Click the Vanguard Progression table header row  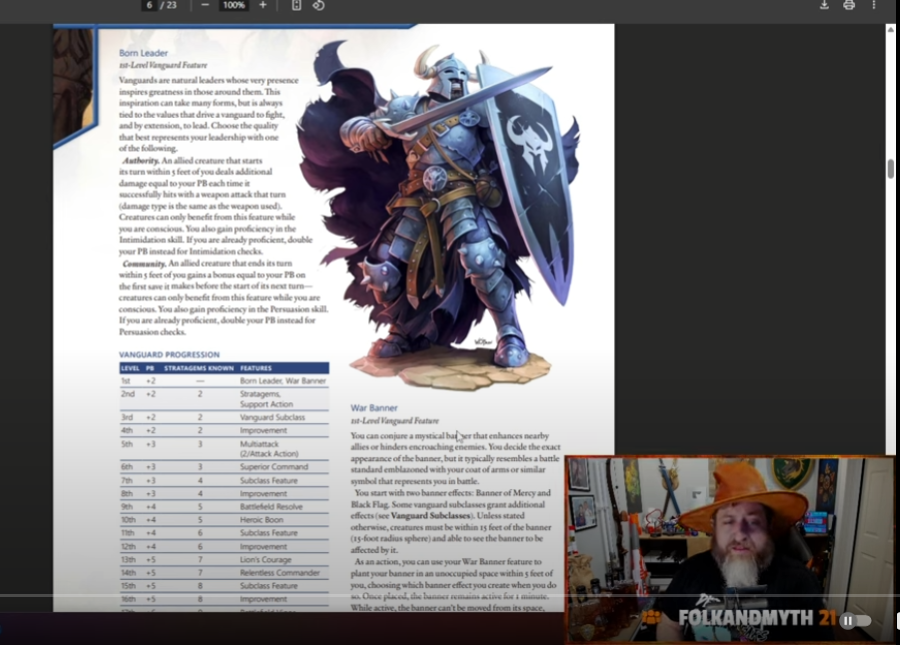click(x=224, y=368)
